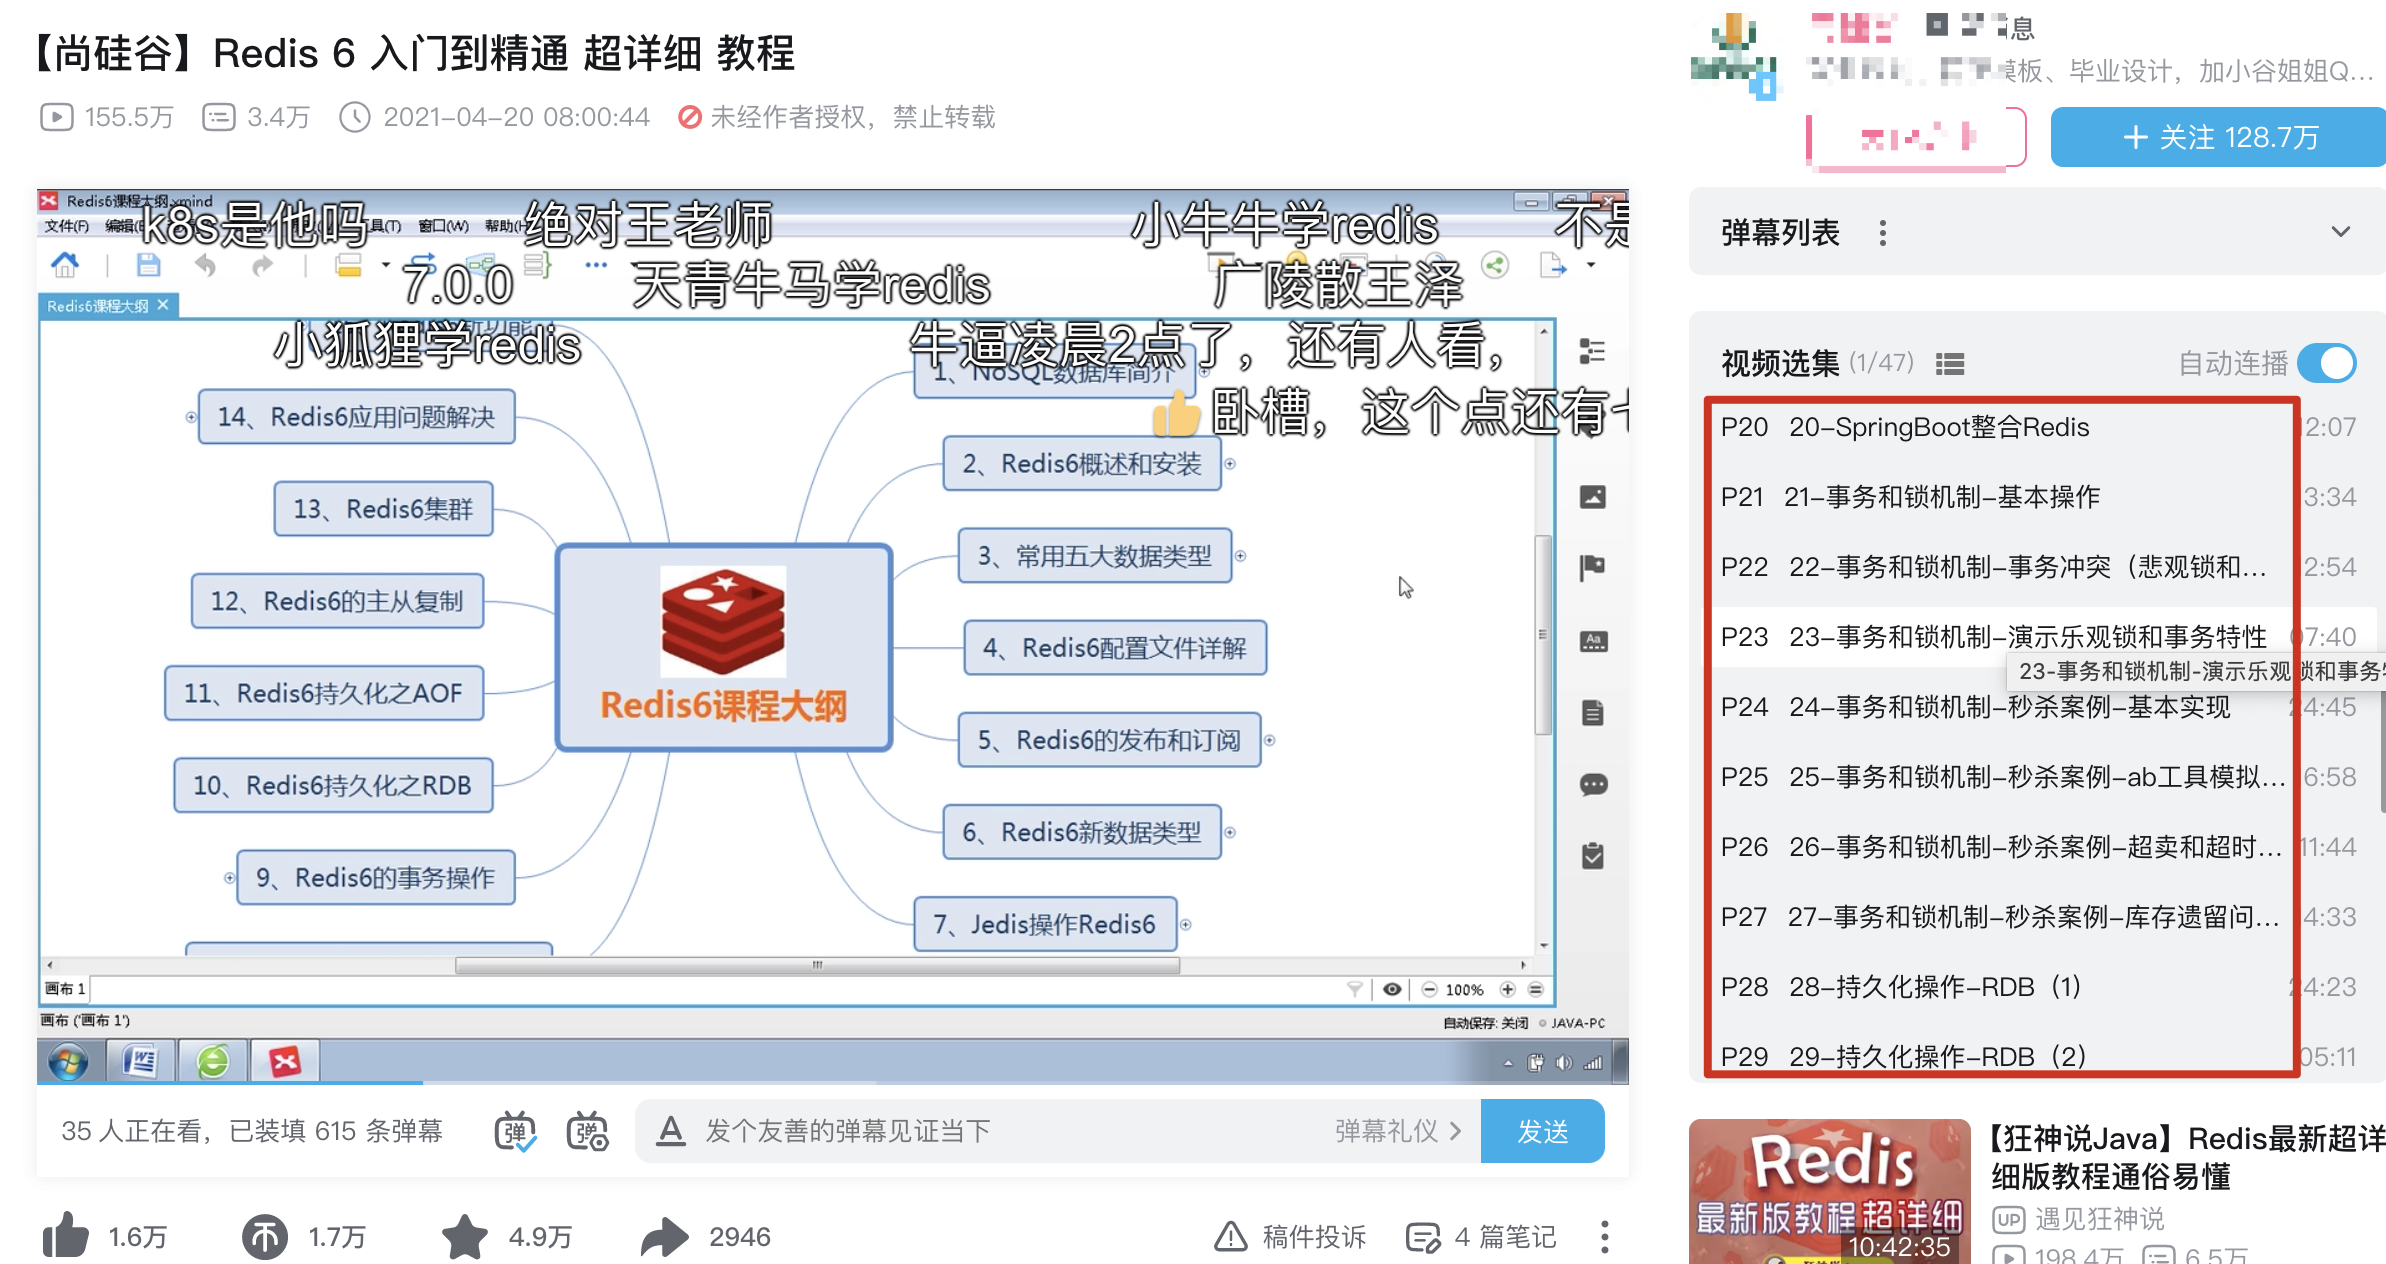Click the 100% zoom control in XMind status bar

pos(1463,989)
